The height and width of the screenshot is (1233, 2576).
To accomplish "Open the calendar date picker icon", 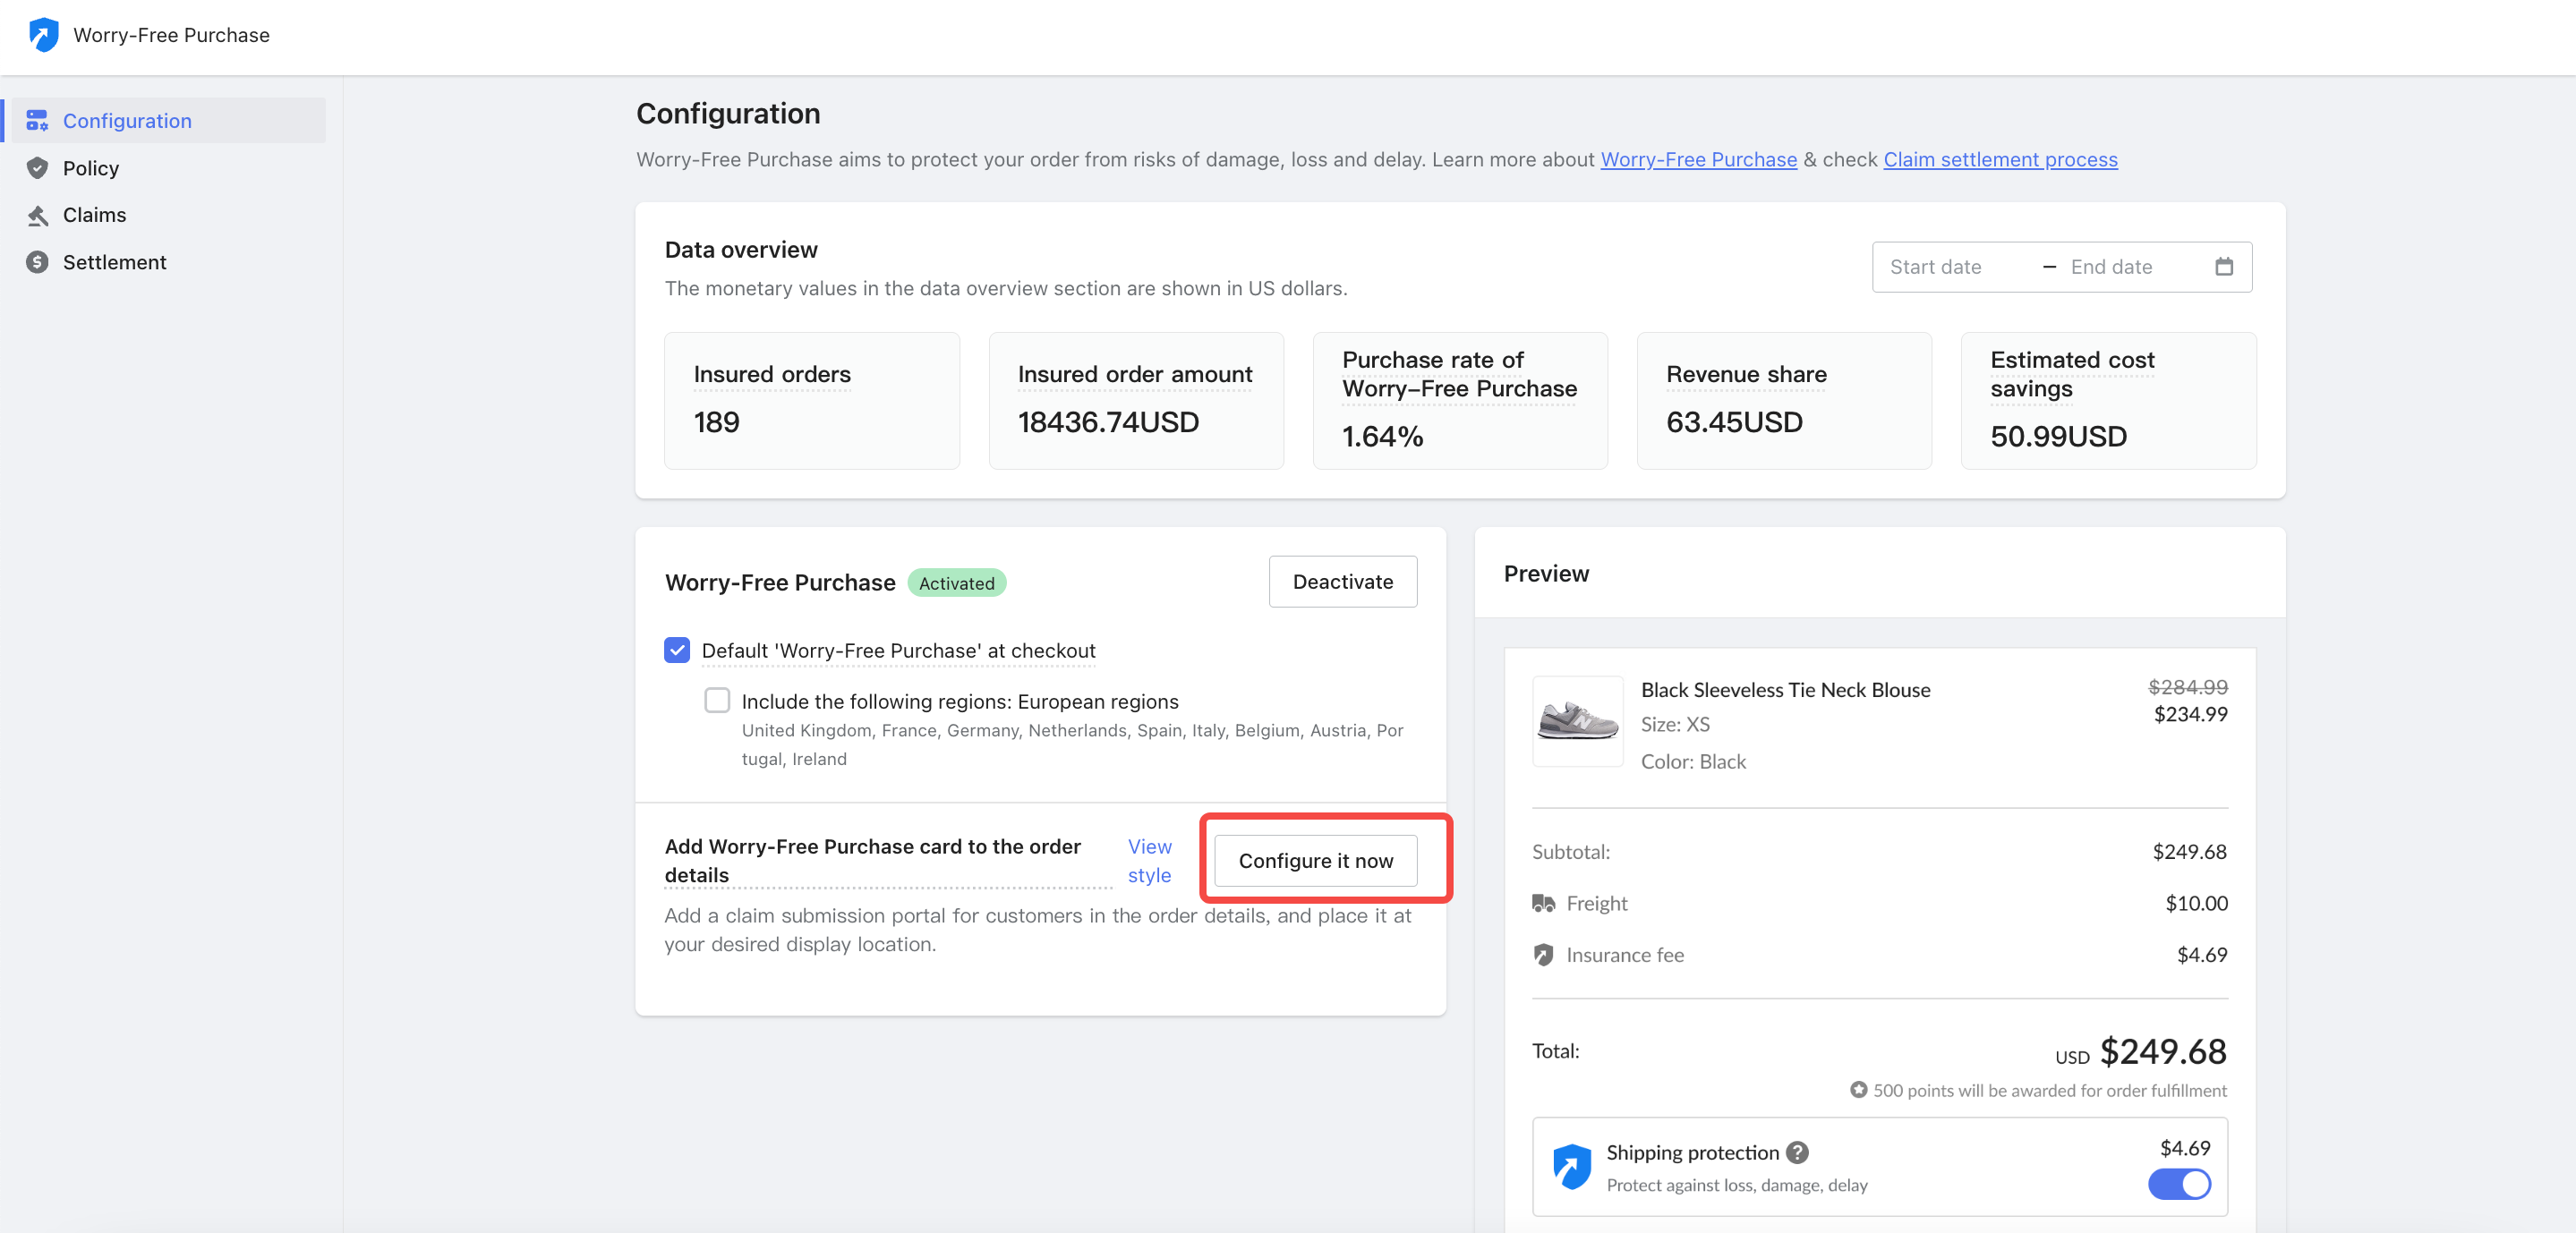I will click(2223, 267).
